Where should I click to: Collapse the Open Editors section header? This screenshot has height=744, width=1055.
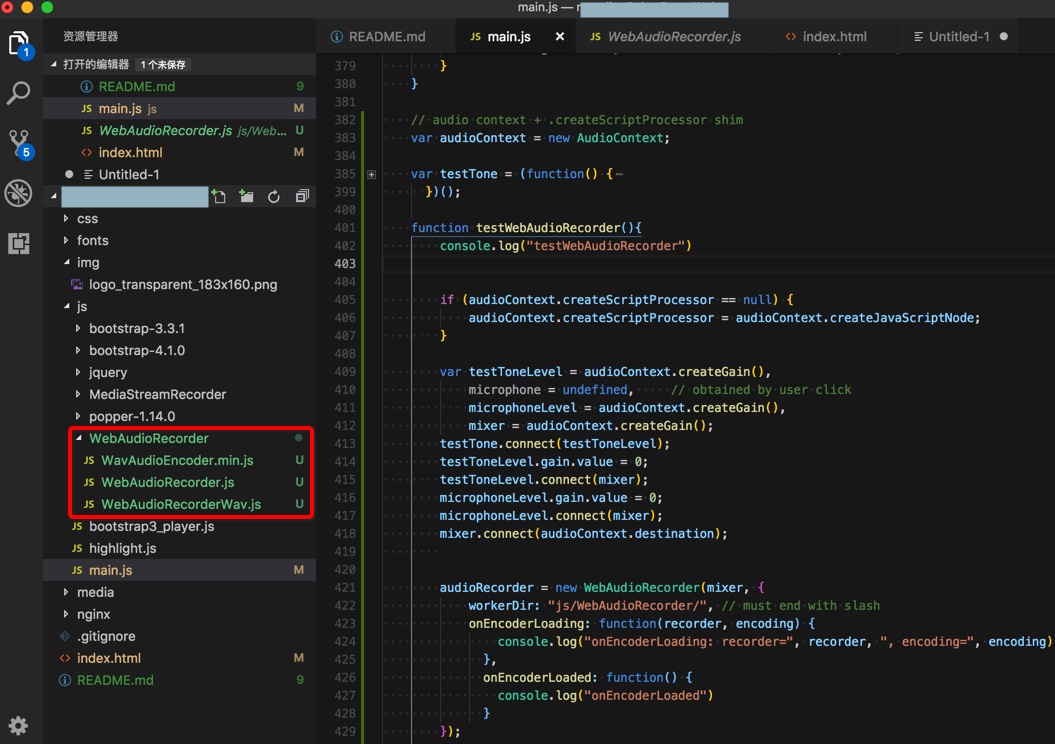95,64
